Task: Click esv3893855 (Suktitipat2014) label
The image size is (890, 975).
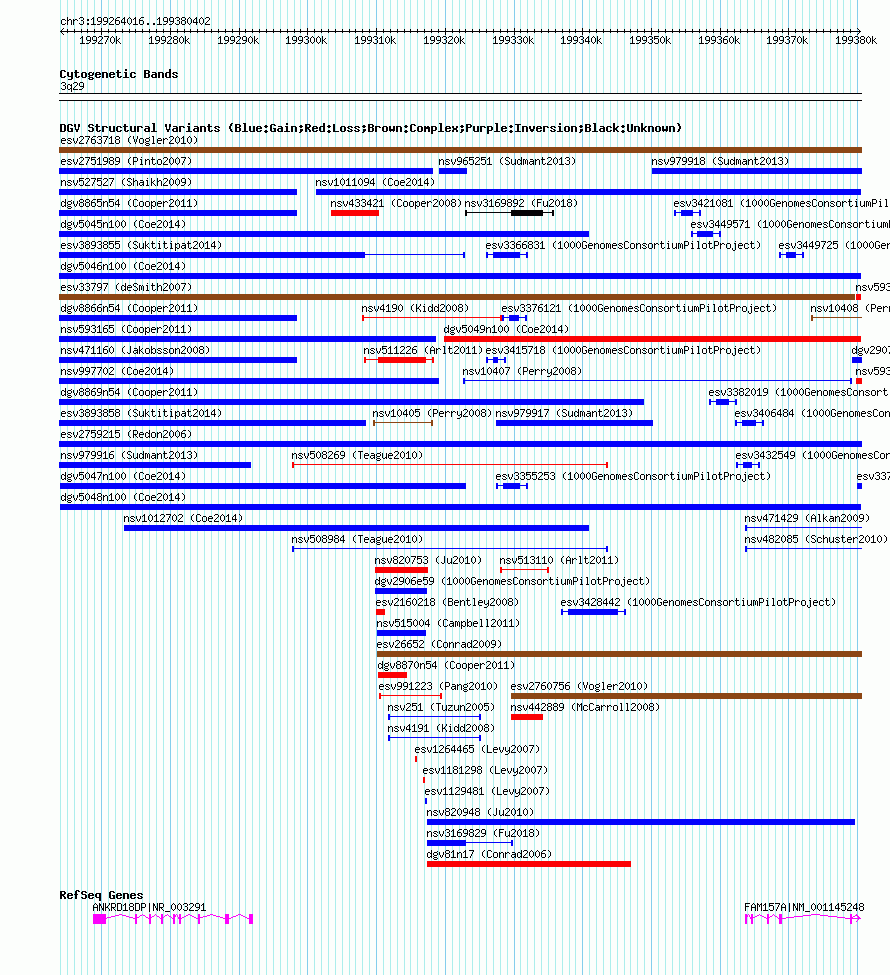Action: pyautogui.click(x=141, y=246)
